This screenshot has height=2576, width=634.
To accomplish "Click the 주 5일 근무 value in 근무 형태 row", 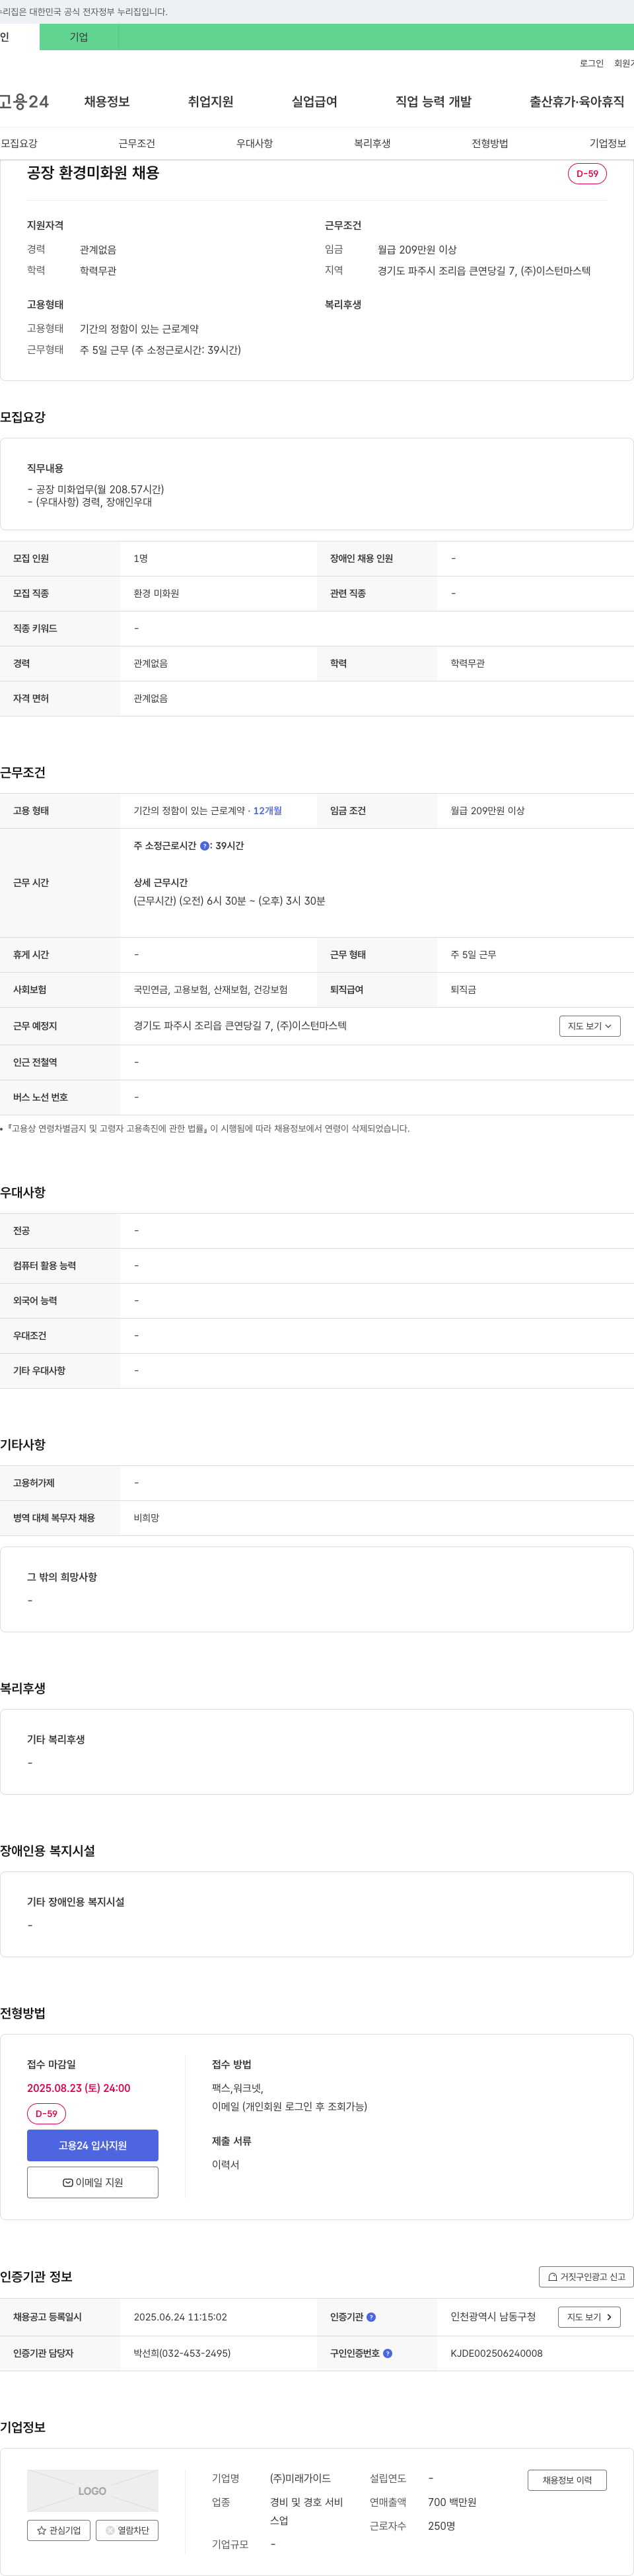I will [473, 955].
